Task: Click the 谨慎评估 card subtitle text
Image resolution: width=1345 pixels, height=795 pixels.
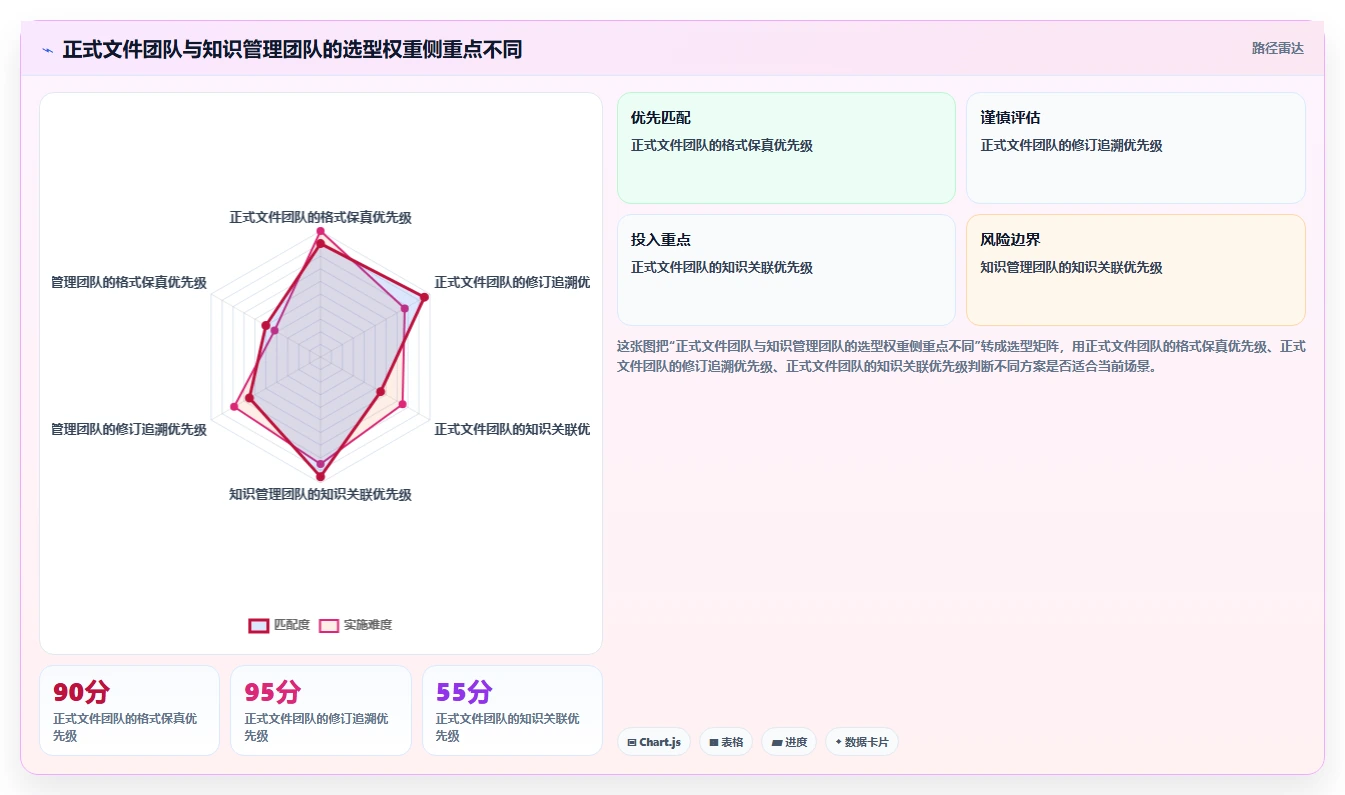Action: (1071, 146)
